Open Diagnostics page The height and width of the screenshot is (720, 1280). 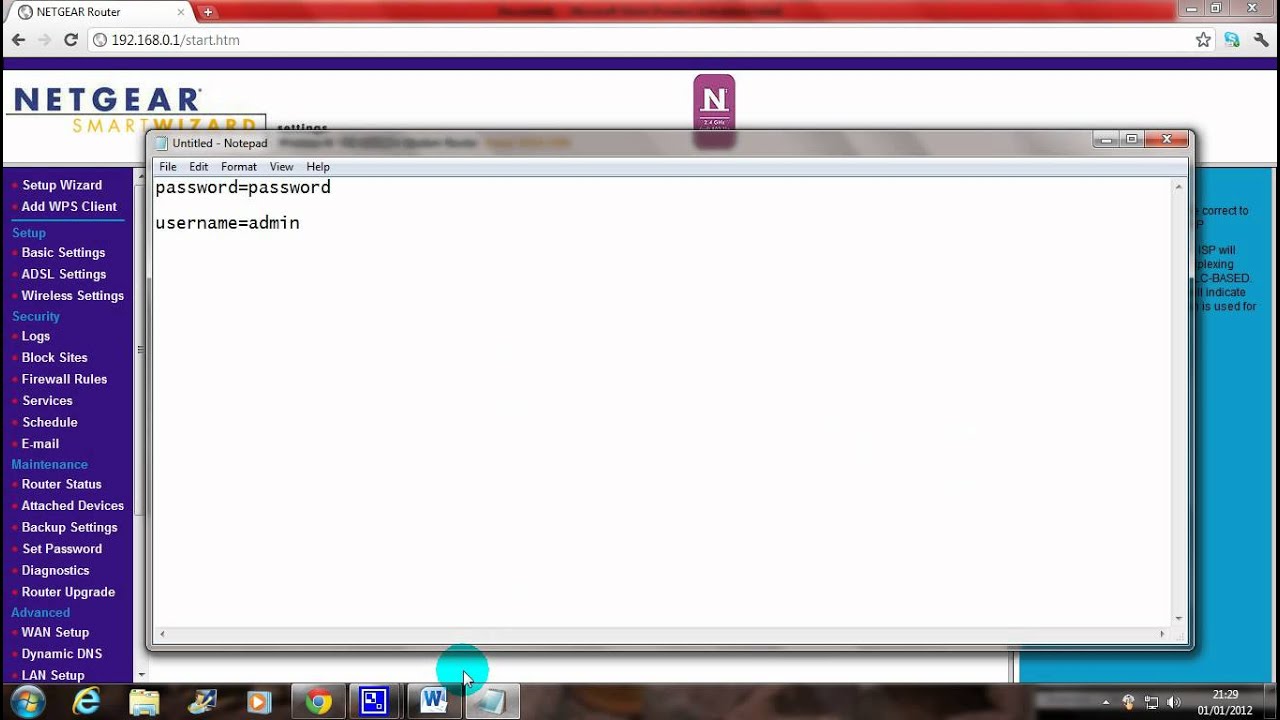point(56,570)
